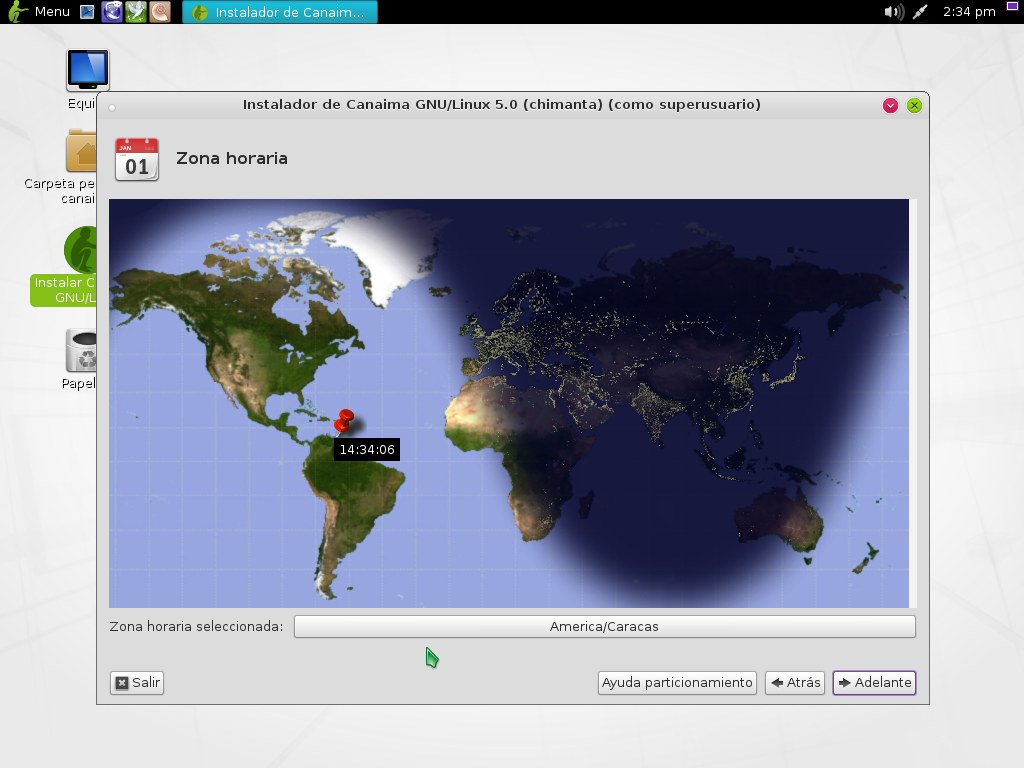Click the Salir button to exit installer

[136, 683]
